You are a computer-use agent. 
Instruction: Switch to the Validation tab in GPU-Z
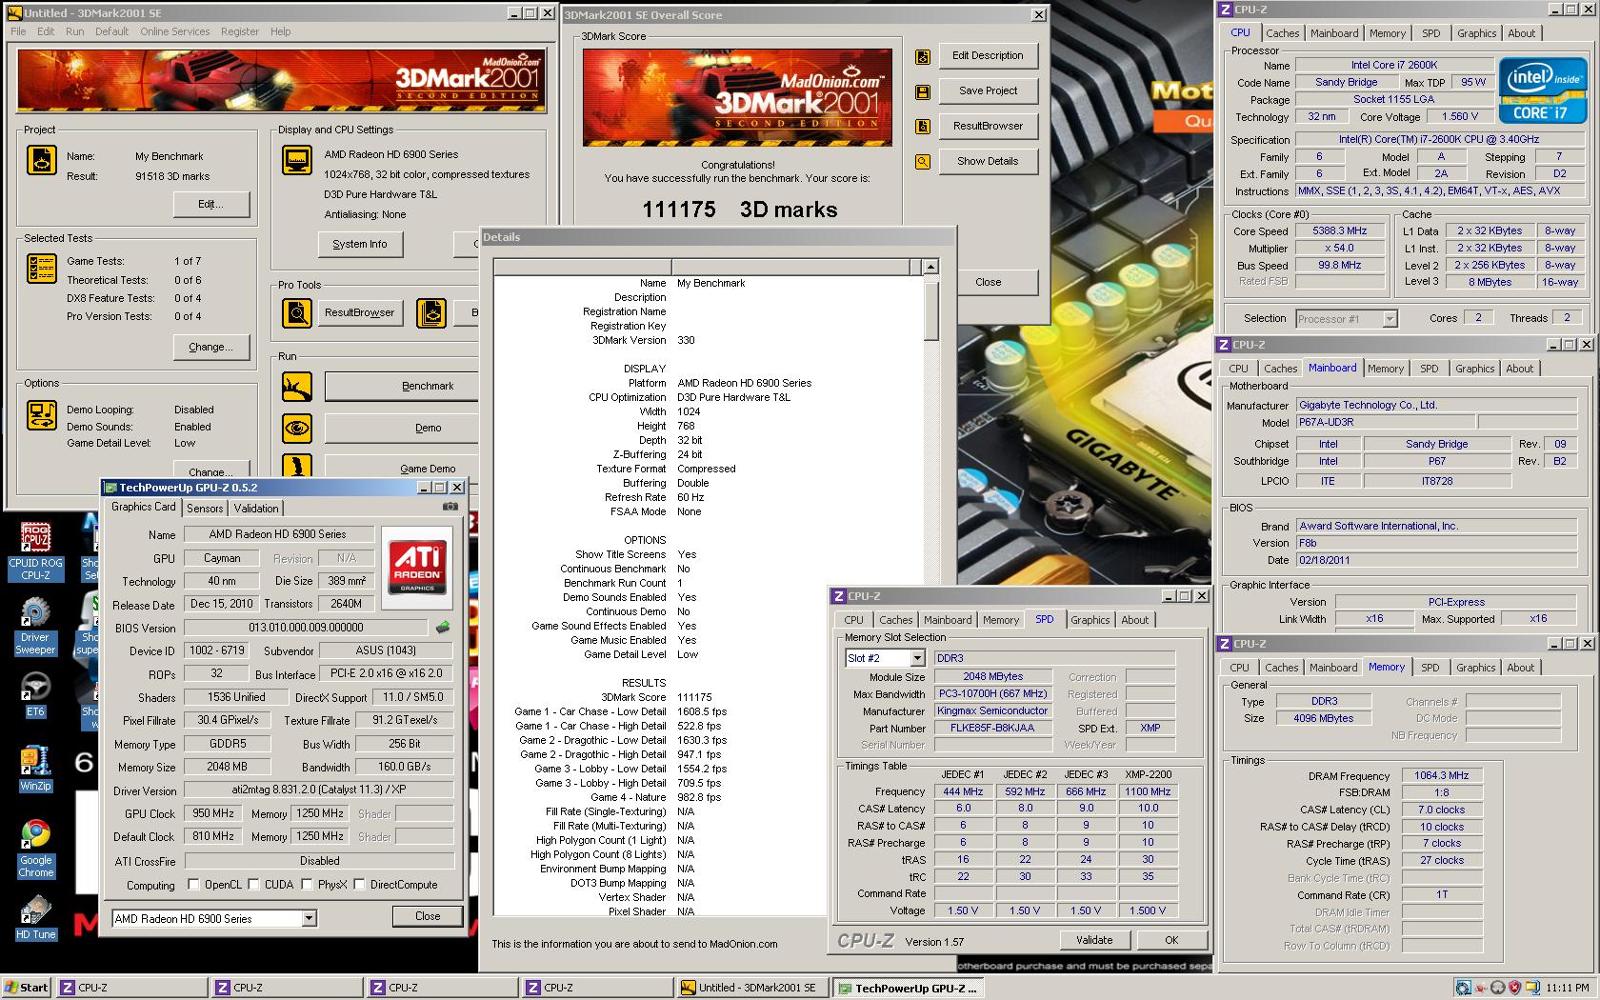(256, 508)
